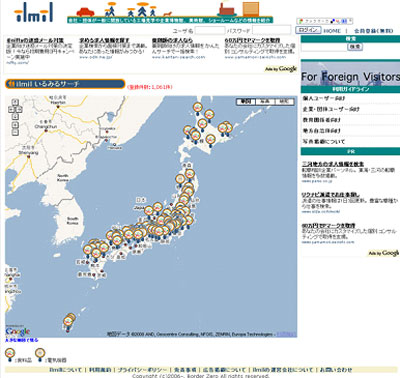400x378 pixels.
Task: Open the Google bookmark toolbar widget near the header
Action: click(x=324, y=21)
